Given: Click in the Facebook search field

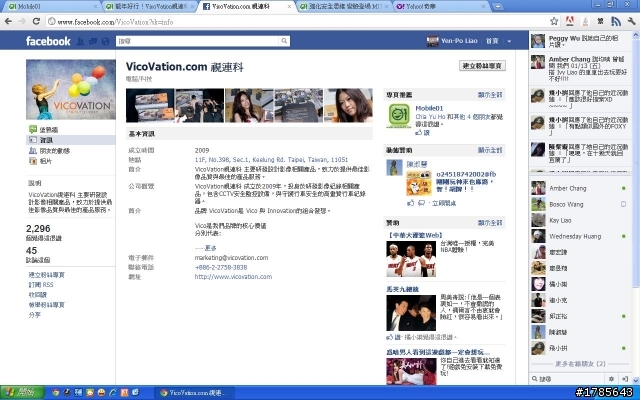Looking at the screenshot, I should pyautogui.click(x=198, y=41).
